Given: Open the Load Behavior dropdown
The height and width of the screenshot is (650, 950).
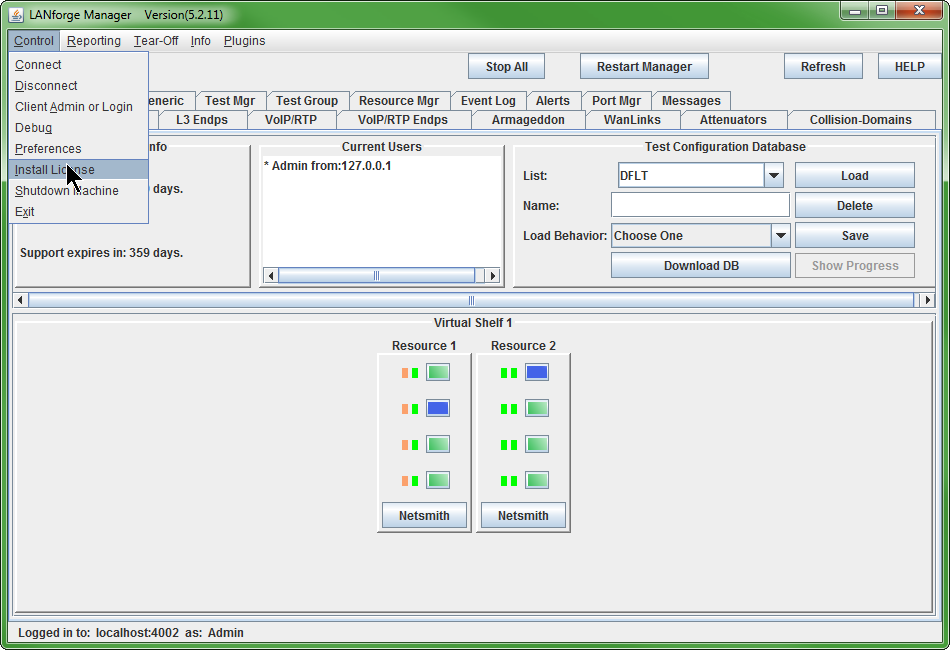Looking at the screenshot, I should (780, 236).
